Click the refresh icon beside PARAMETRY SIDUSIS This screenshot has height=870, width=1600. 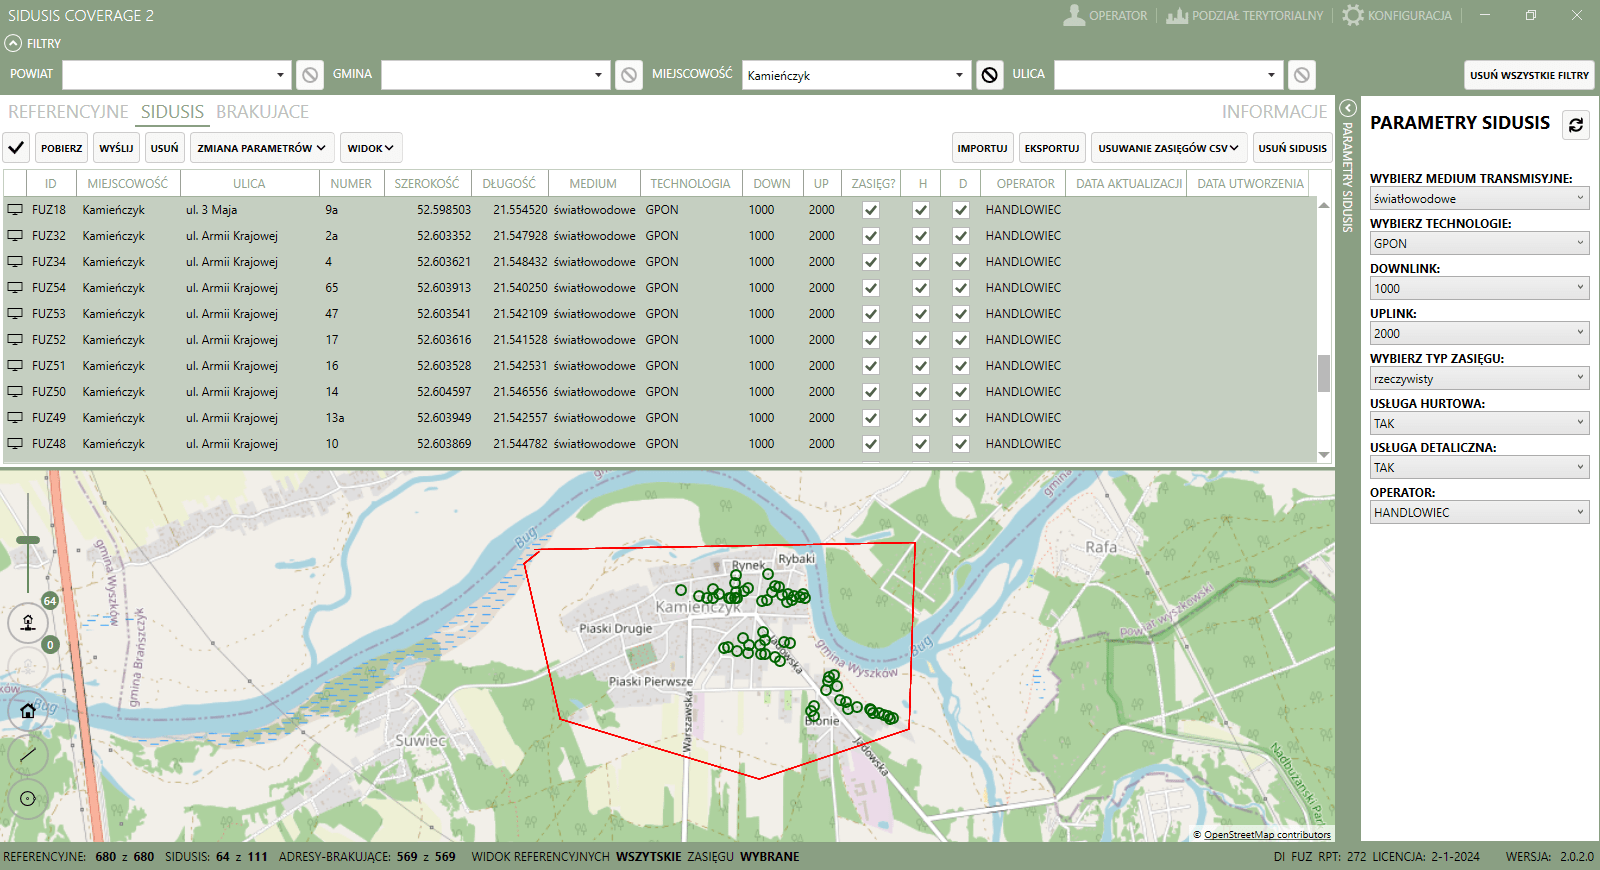pos(1576,125)
